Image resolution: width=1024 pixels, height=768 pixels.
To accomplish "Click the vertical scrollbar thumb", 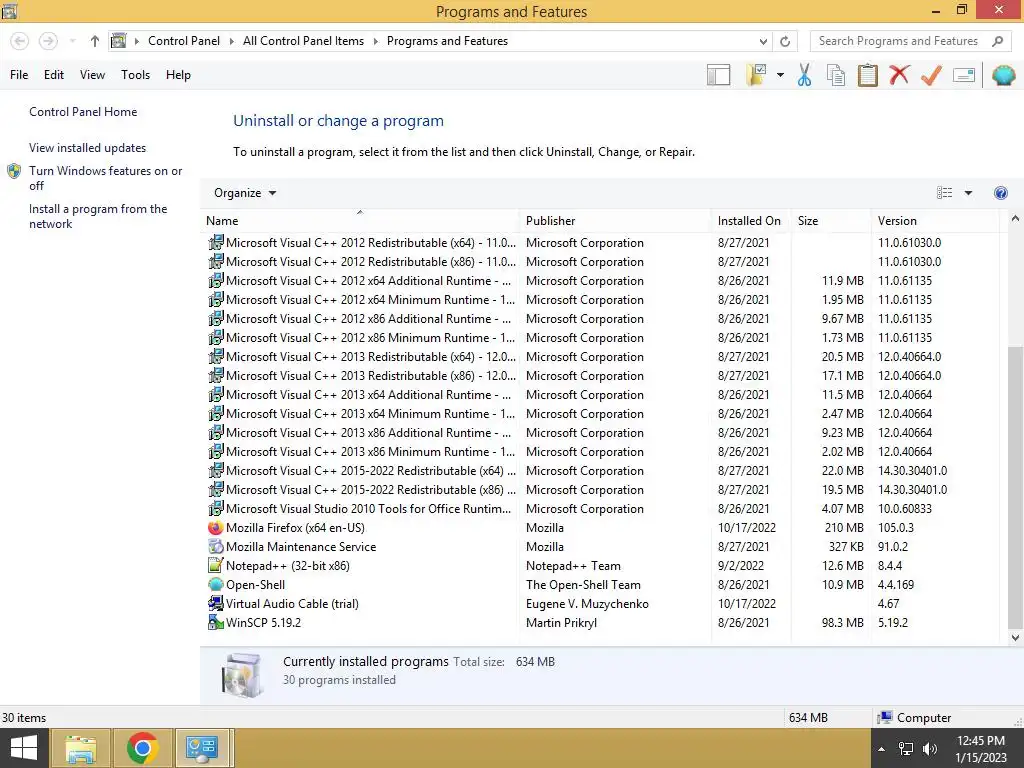I will click(x=1015, y=487).
